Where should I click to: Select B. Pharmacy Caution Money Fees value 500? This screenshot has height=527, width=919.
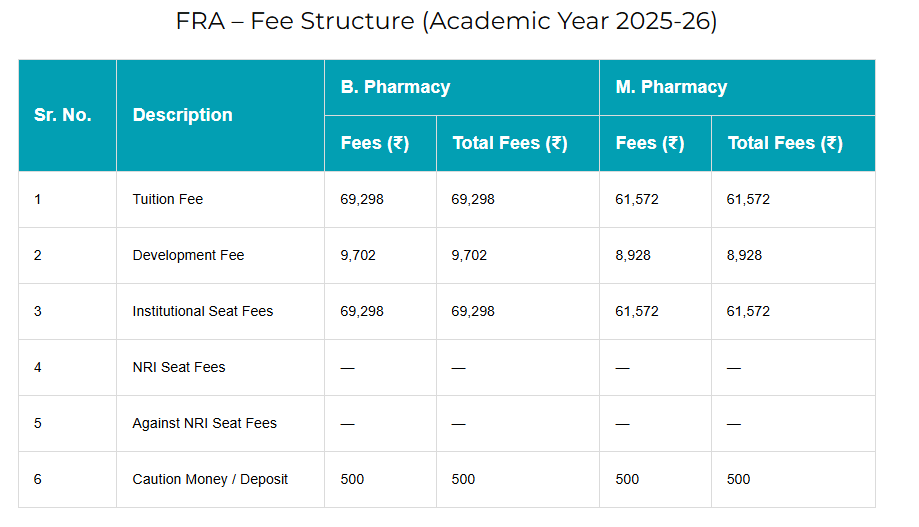[352, 479]
